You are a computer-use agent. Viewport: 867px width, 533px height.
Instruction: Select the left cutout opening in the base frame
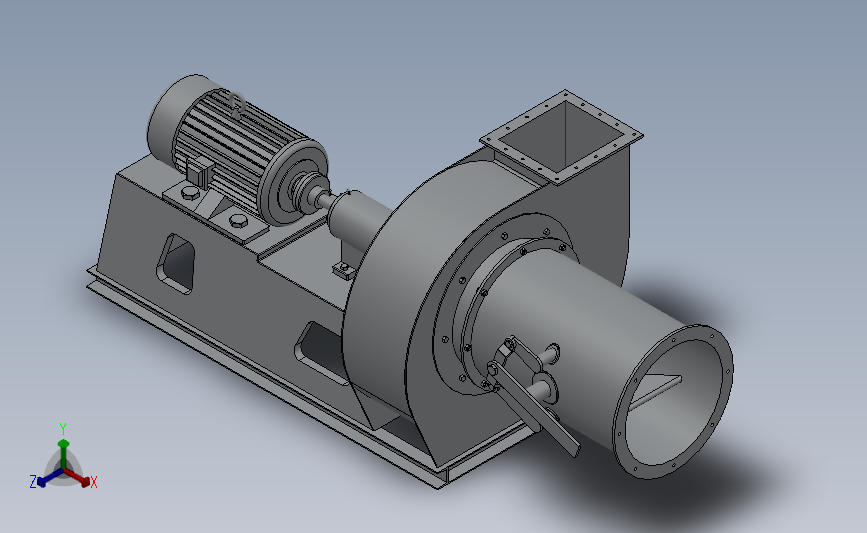point(177,263)
